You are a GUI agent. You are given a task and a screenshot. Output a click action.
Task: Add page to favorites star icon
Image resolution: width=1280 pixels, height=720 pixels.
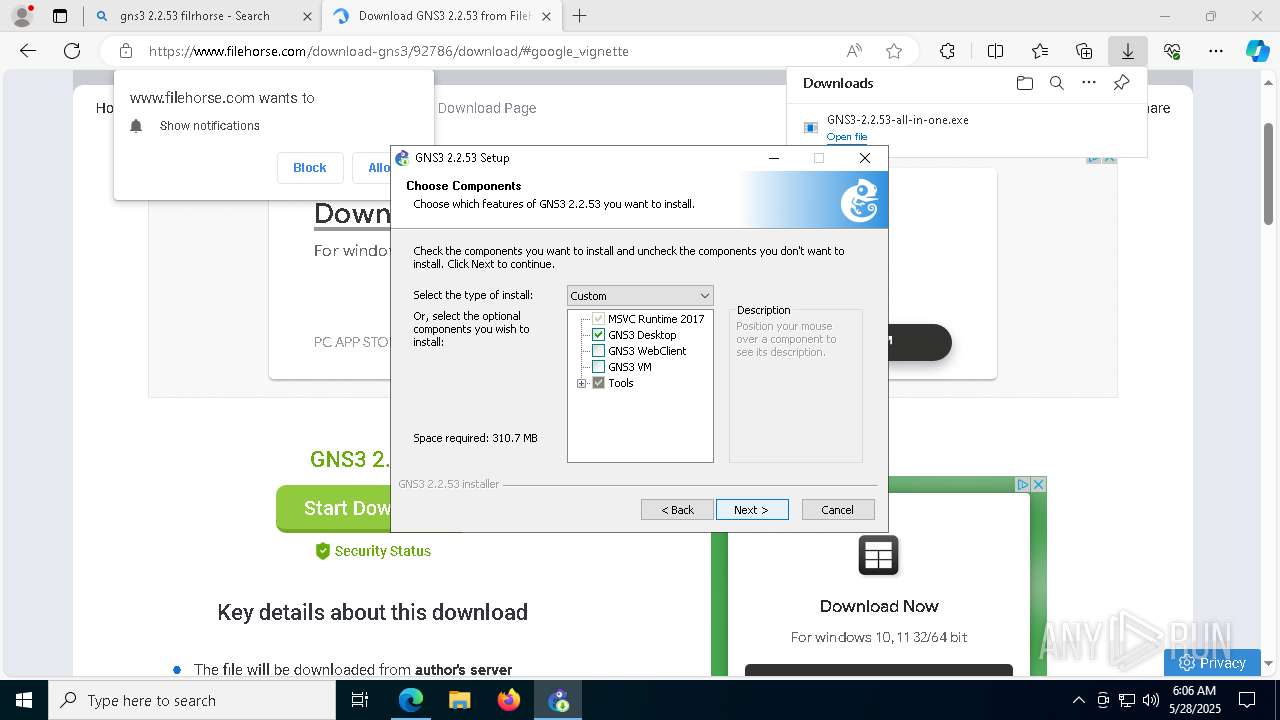click(x=894, y=51)
